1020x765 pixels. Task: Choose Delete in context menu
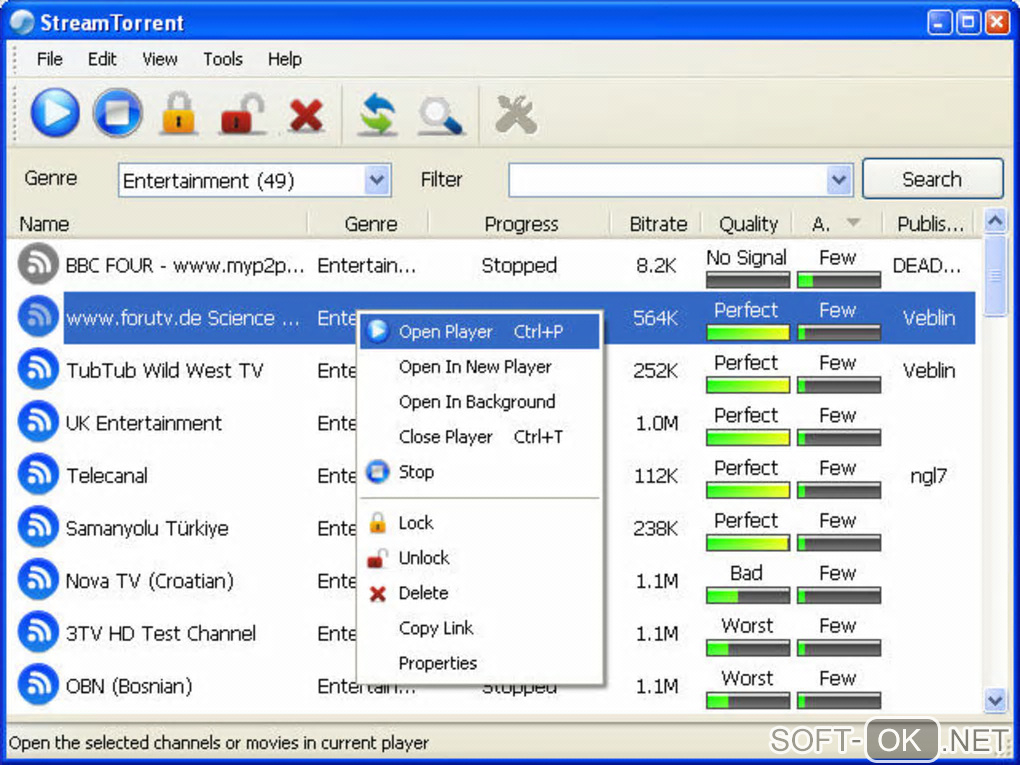[479, 593]
